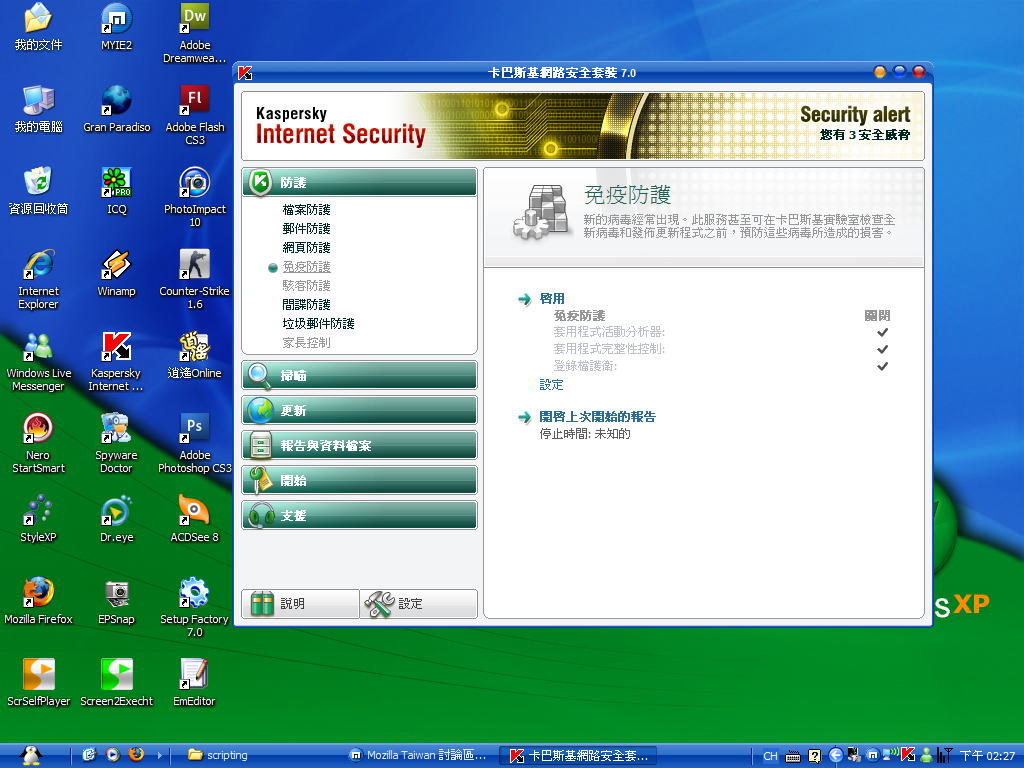Click the 啓用 enable link

click(x=552, y=298)
